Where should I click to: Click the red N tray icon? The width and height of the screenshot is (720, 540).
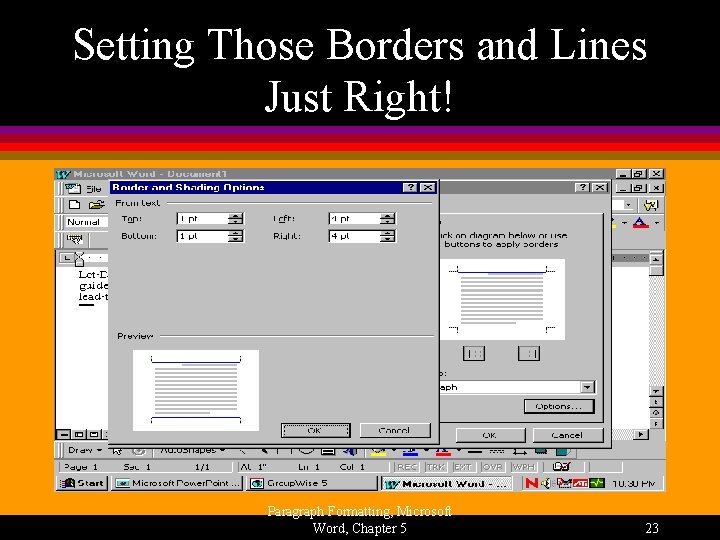[x=531, y=483]
